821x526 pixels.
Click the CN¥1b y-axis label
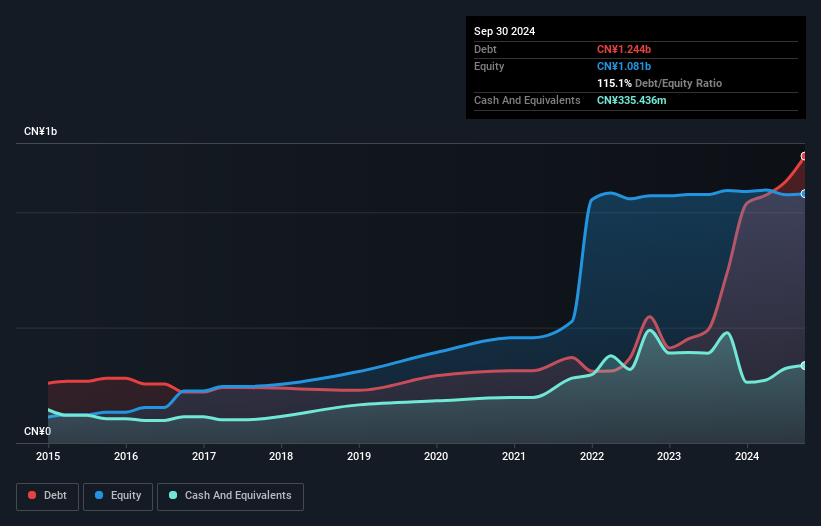(x=40, y=131)
